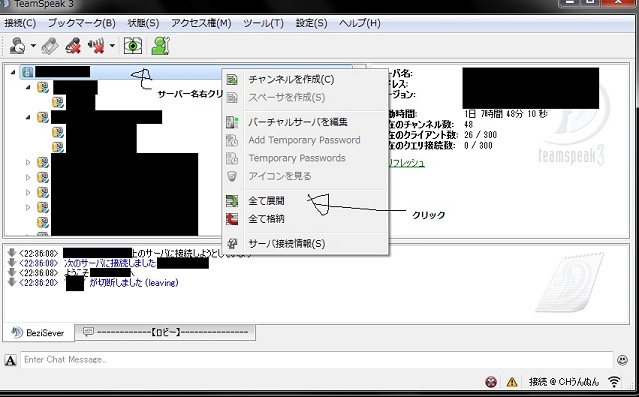This screenshot has height=397, width=639.
Task: Click the disconnect toolbar icon with red X
Action: click(73, 46)
